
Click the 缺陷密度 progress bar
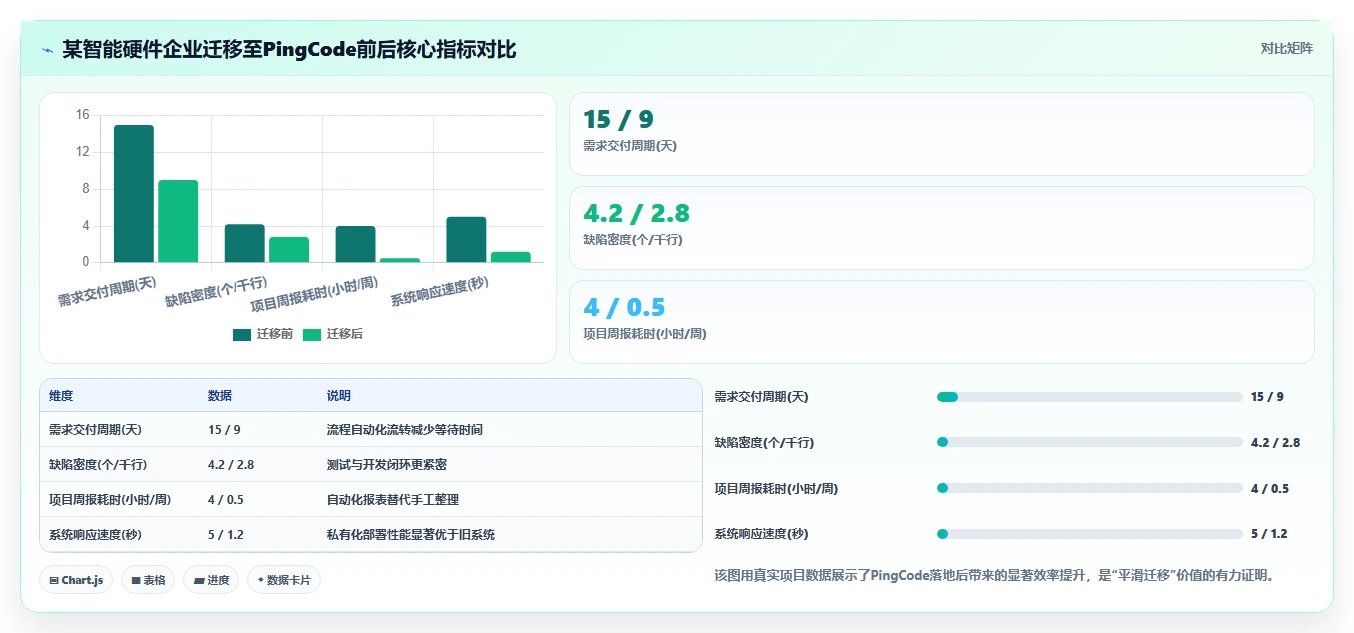tap(1089, 442)
